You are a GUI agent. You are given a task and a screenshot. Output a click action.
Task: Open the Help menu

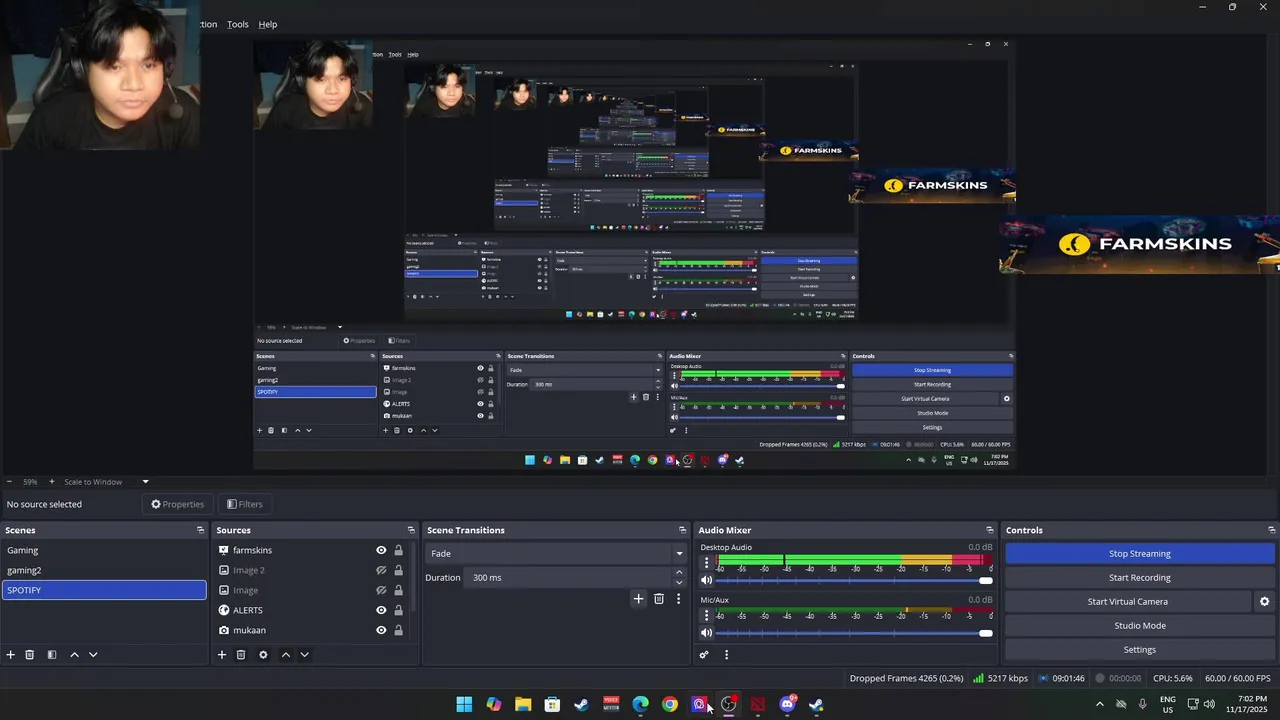(268, 24)
